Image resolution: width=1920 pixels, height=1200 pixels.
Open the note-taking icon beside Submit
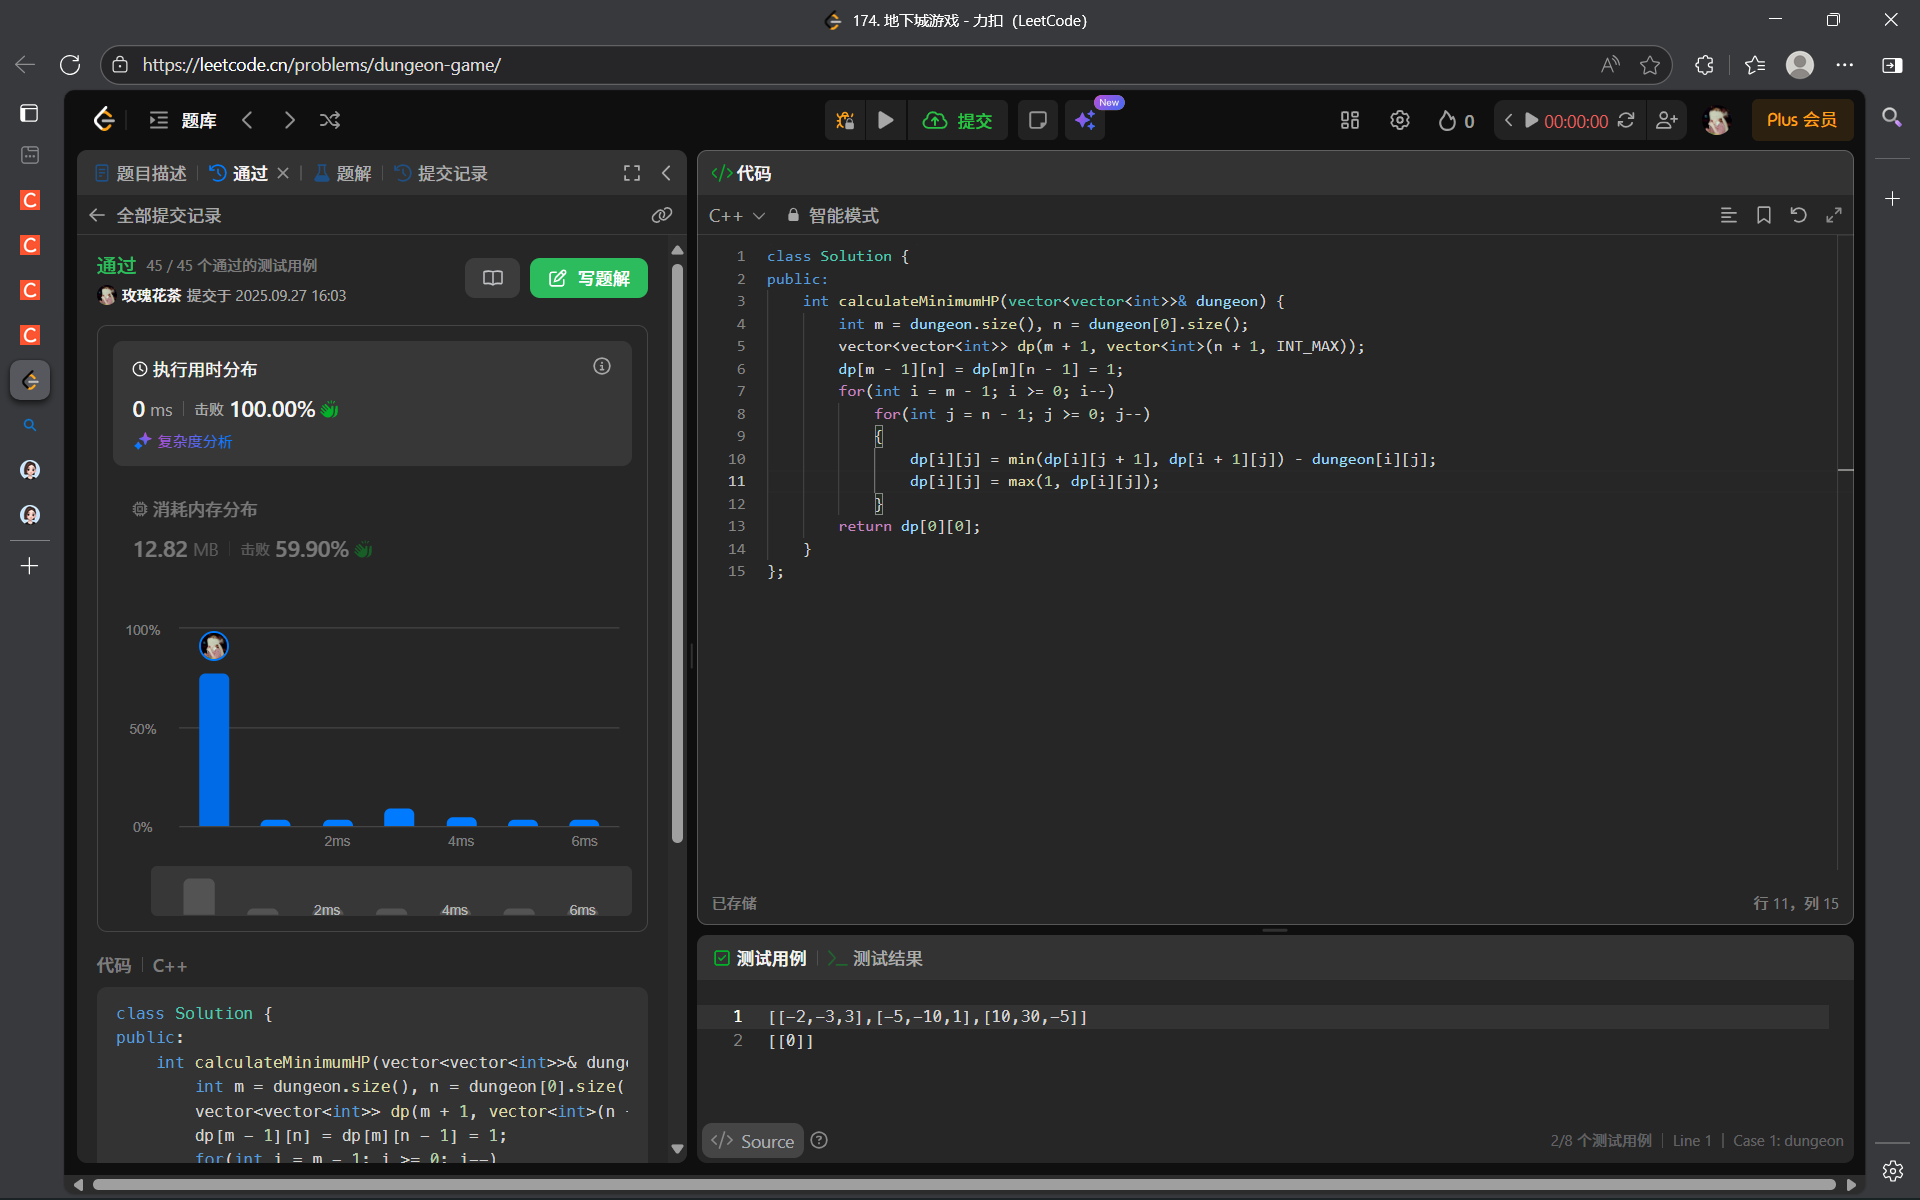(x=1037, y=120)
